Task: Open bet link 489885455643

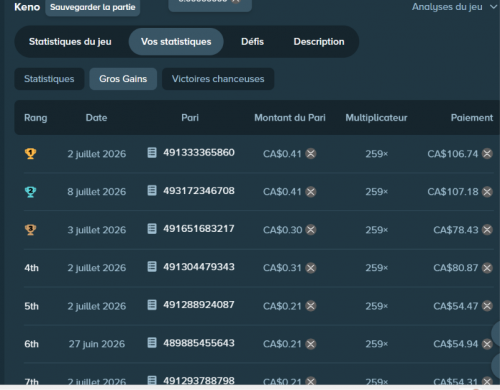Action: pos(199,343)
